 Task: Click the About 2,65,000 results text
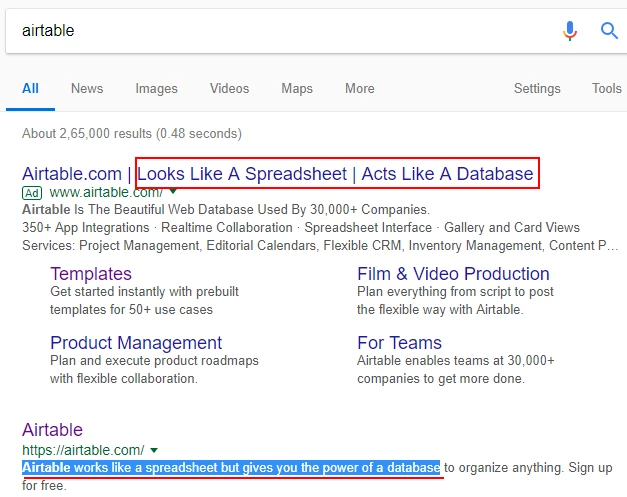pyautogui.click(x=132, y=133)
